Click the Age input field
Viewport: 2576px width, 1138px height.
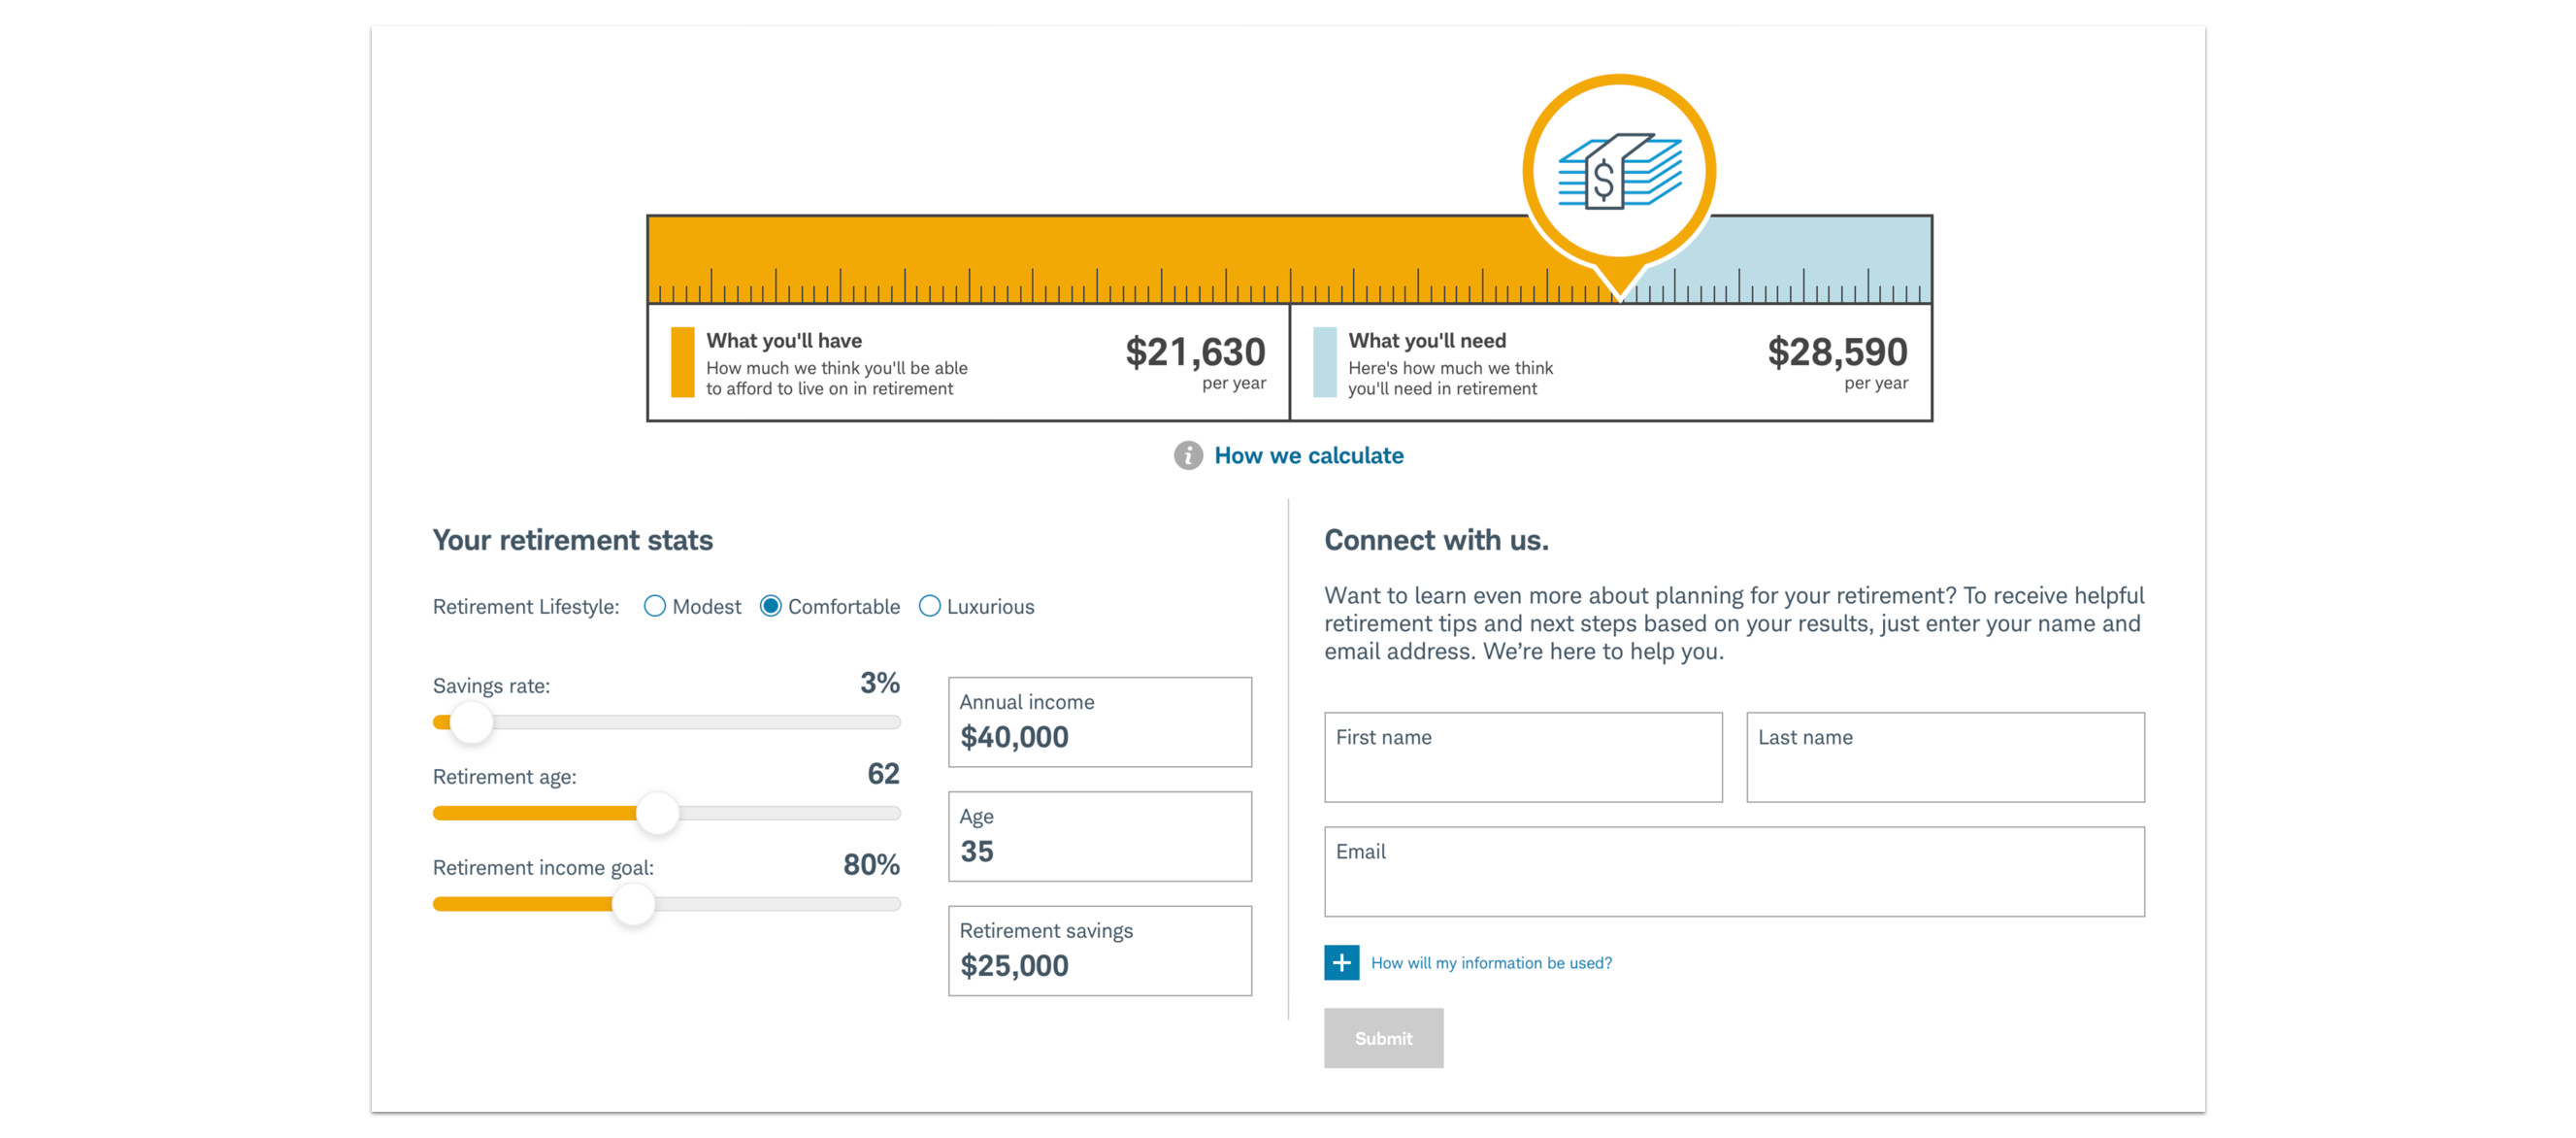pyautogui.click(x=1099, y=837)
